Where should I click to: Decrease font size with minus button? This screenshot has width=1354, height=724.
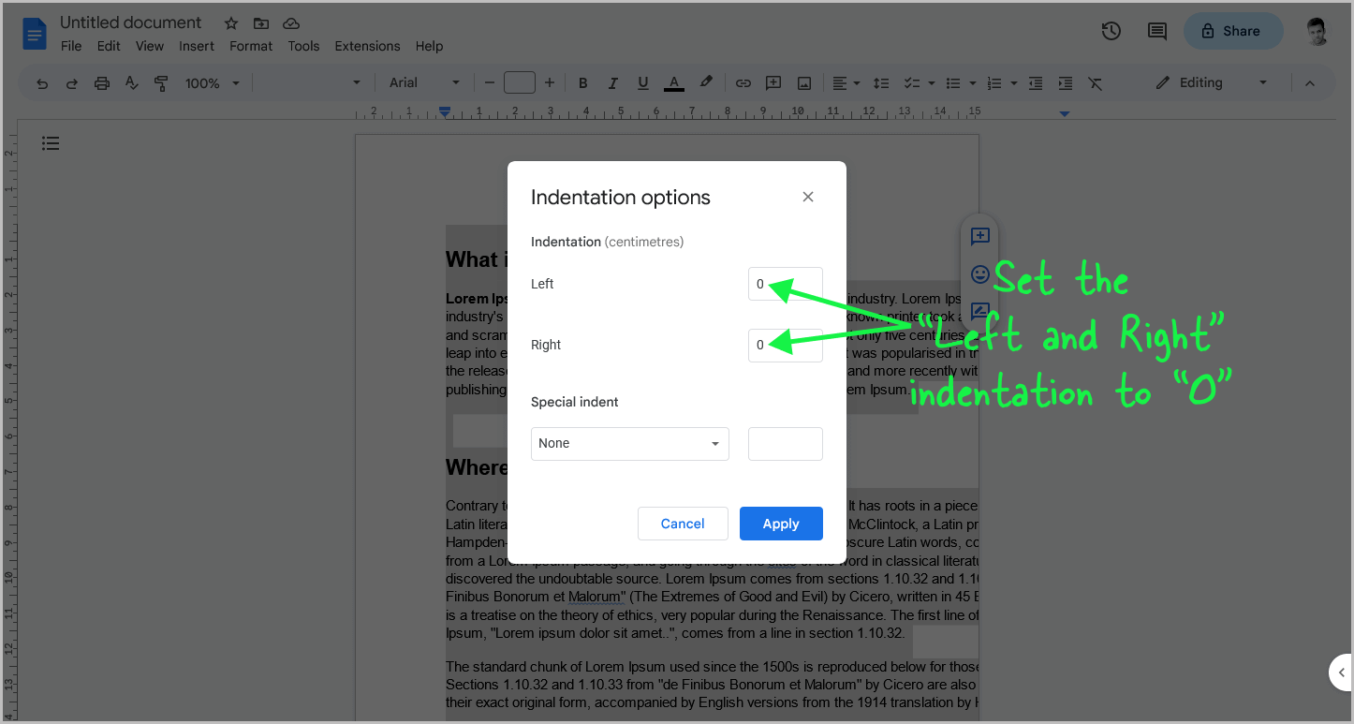489,83
